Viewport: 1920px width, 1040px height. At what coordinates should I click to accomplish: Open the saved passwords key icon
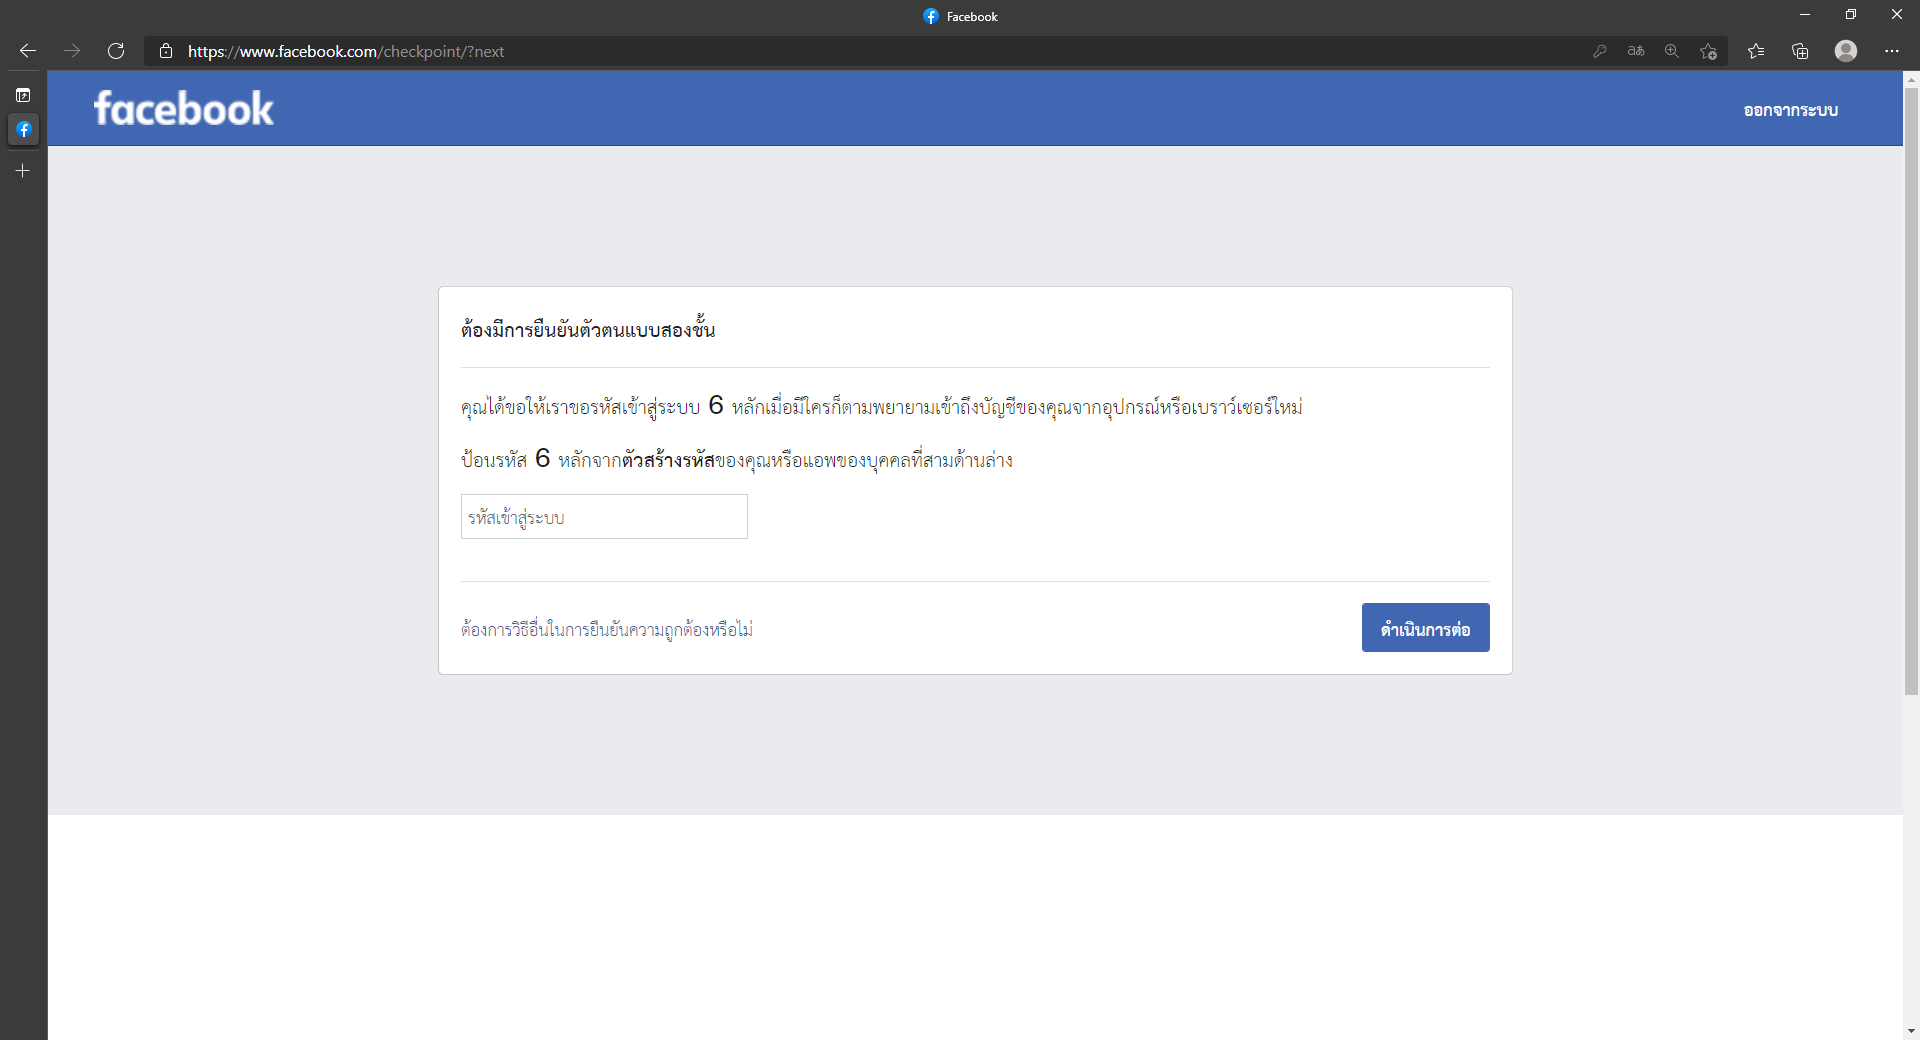click(1600, 51)
